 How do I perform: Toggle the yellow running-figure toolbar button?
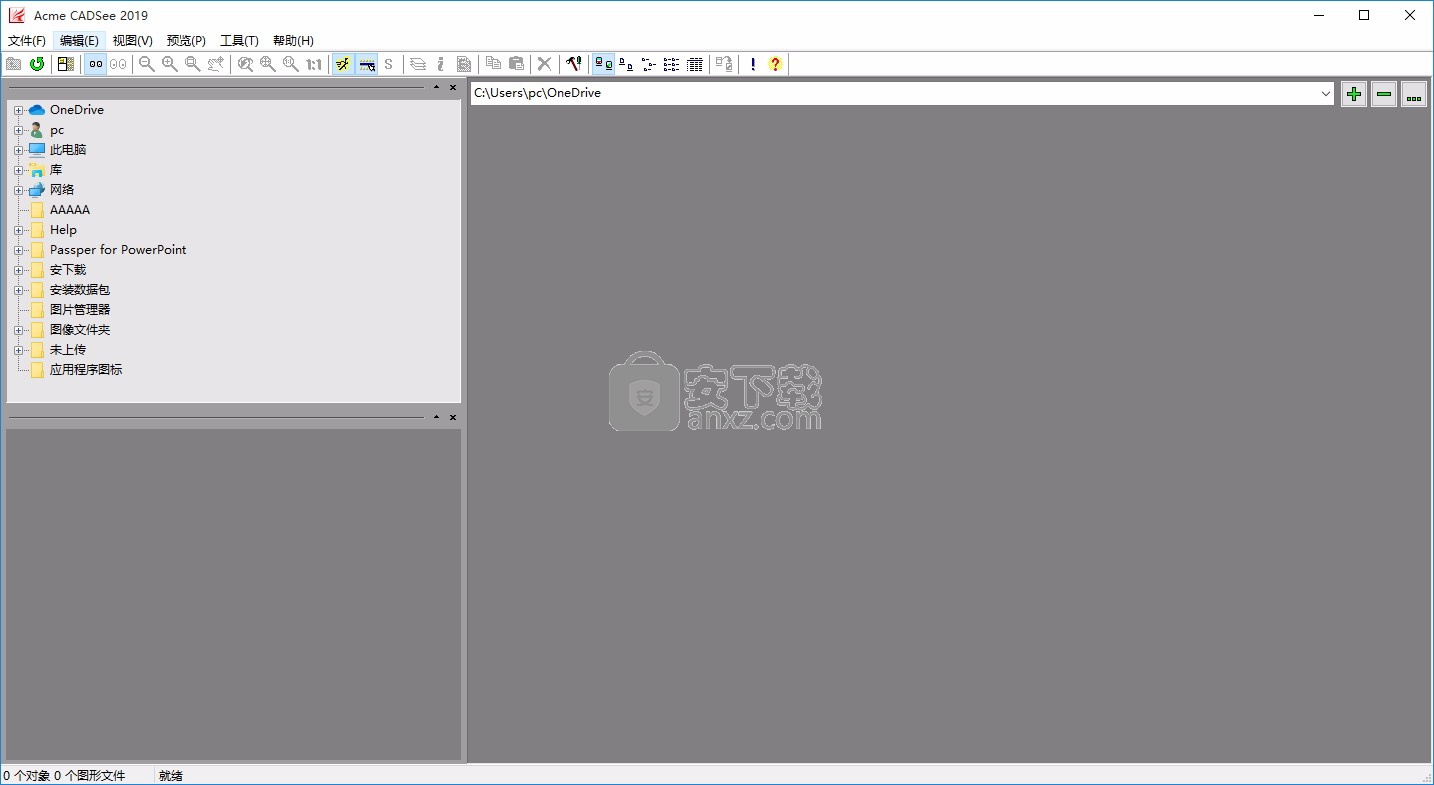click(x=343, y=64)
